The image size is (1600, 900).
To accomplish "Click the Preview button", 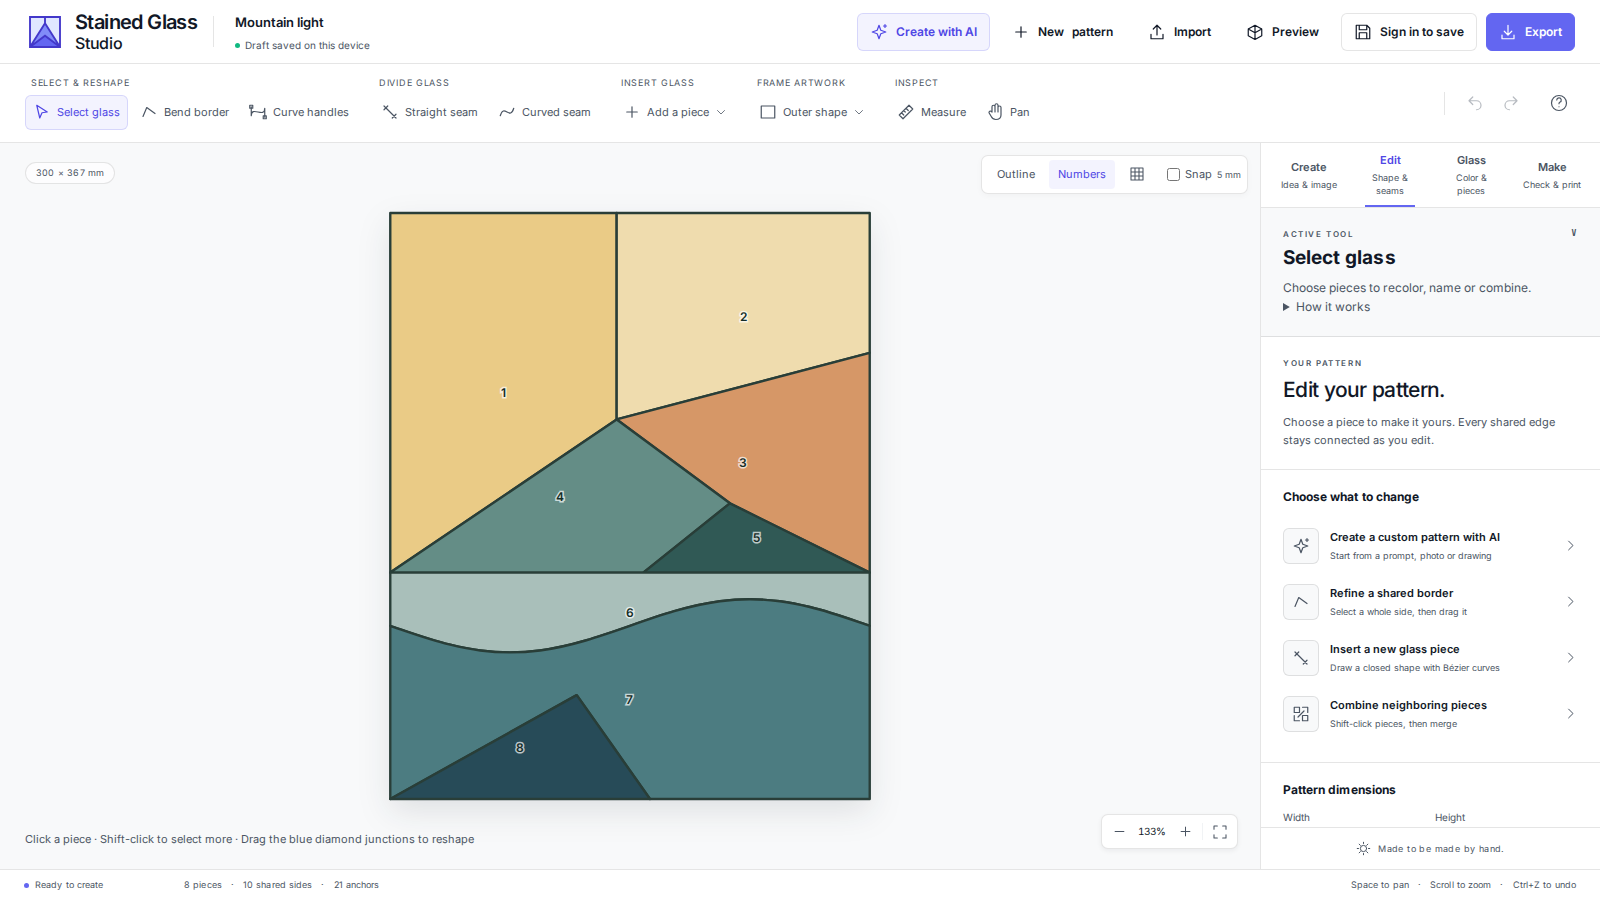I will pyautogui.click(x=1283, y=32).
